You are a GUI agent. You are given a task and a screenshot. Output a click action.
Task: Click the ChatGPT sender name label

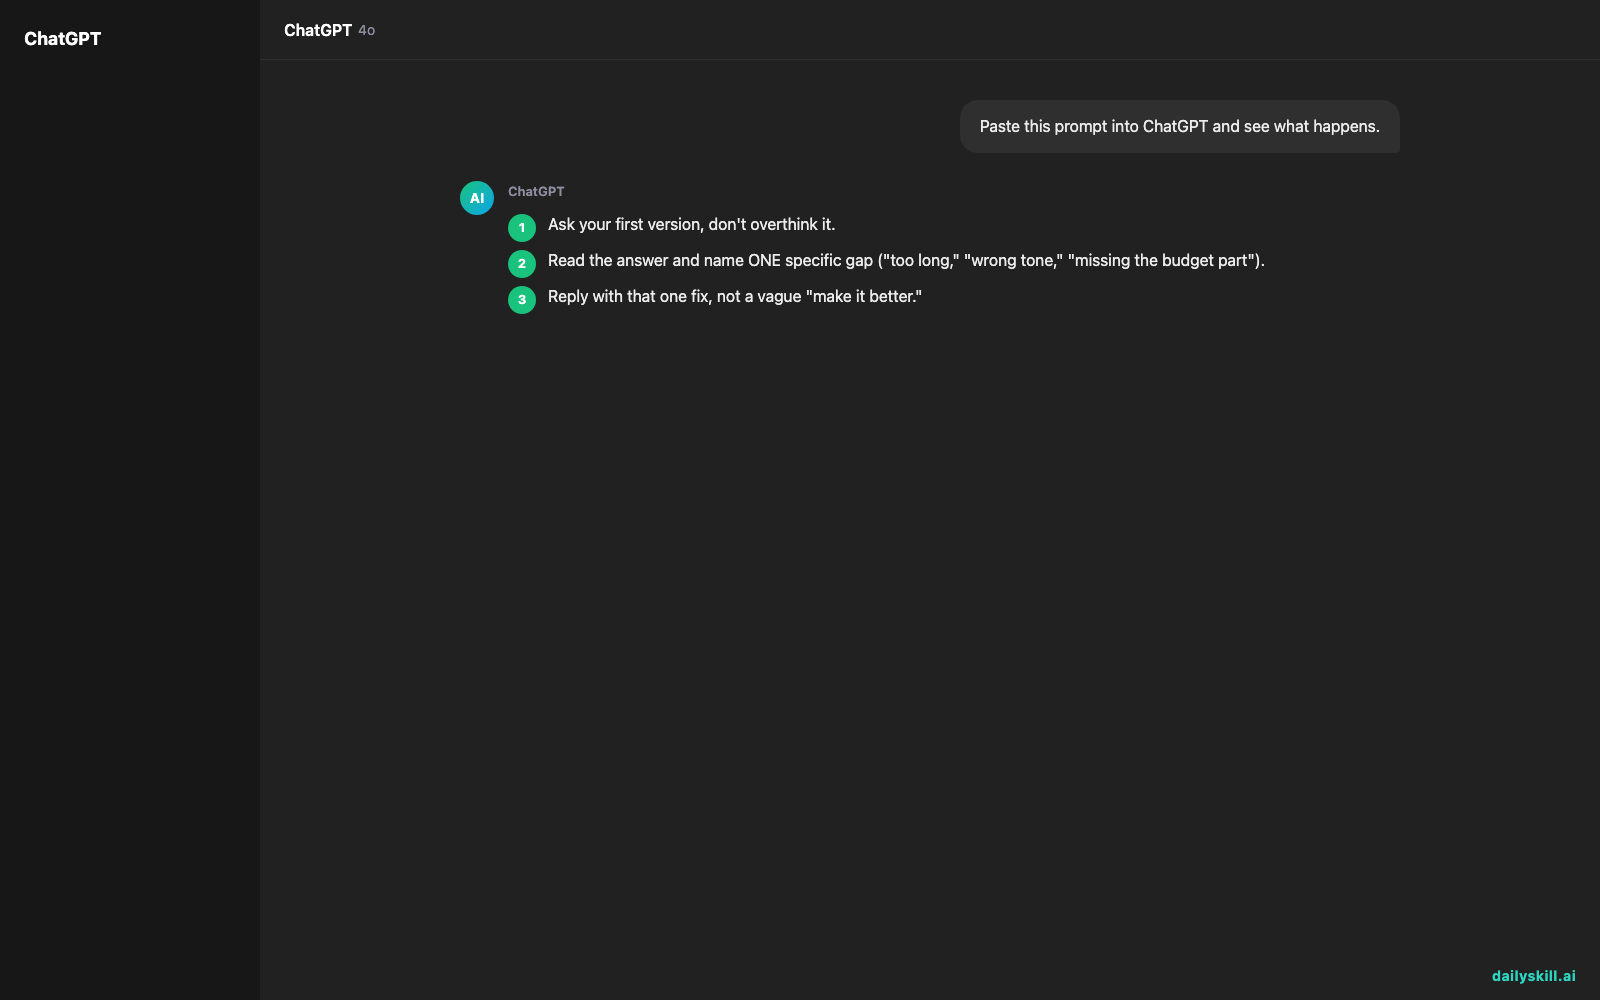(536, 191)
